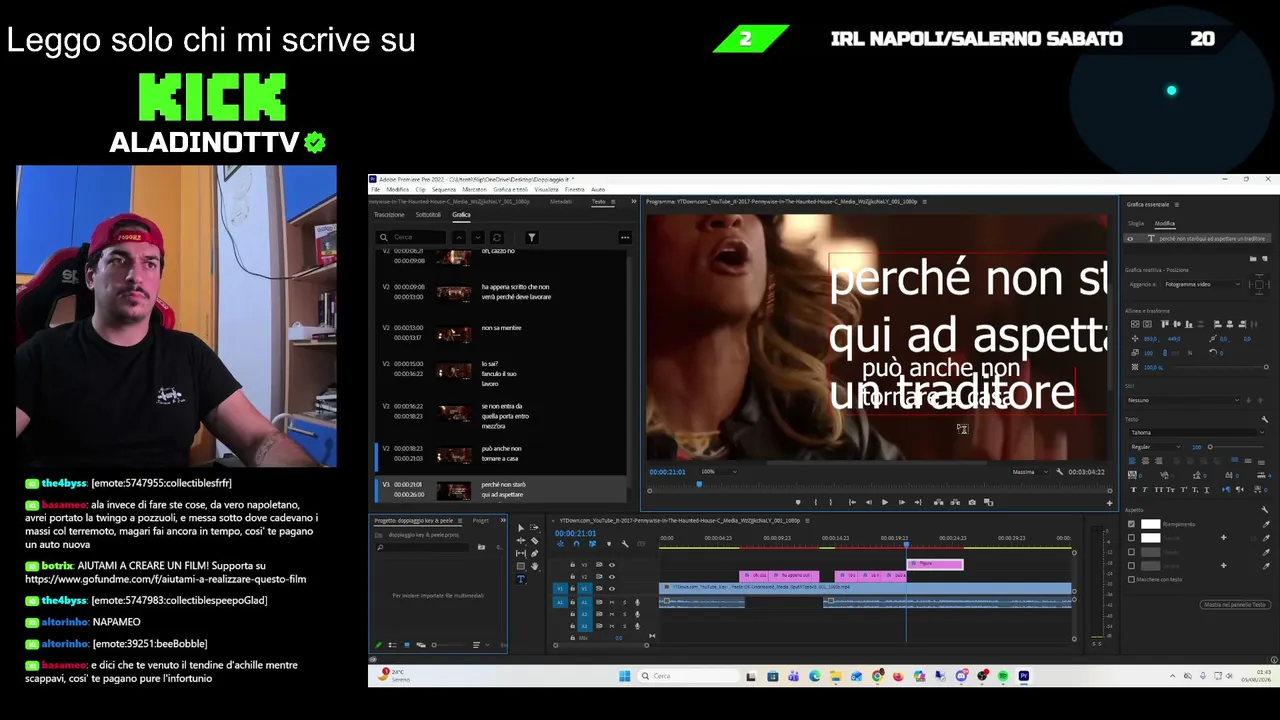Screen dimensions: 1280x720
Task: Mute audio track A1
Action: pyautogui.click(x=612, y=602)
